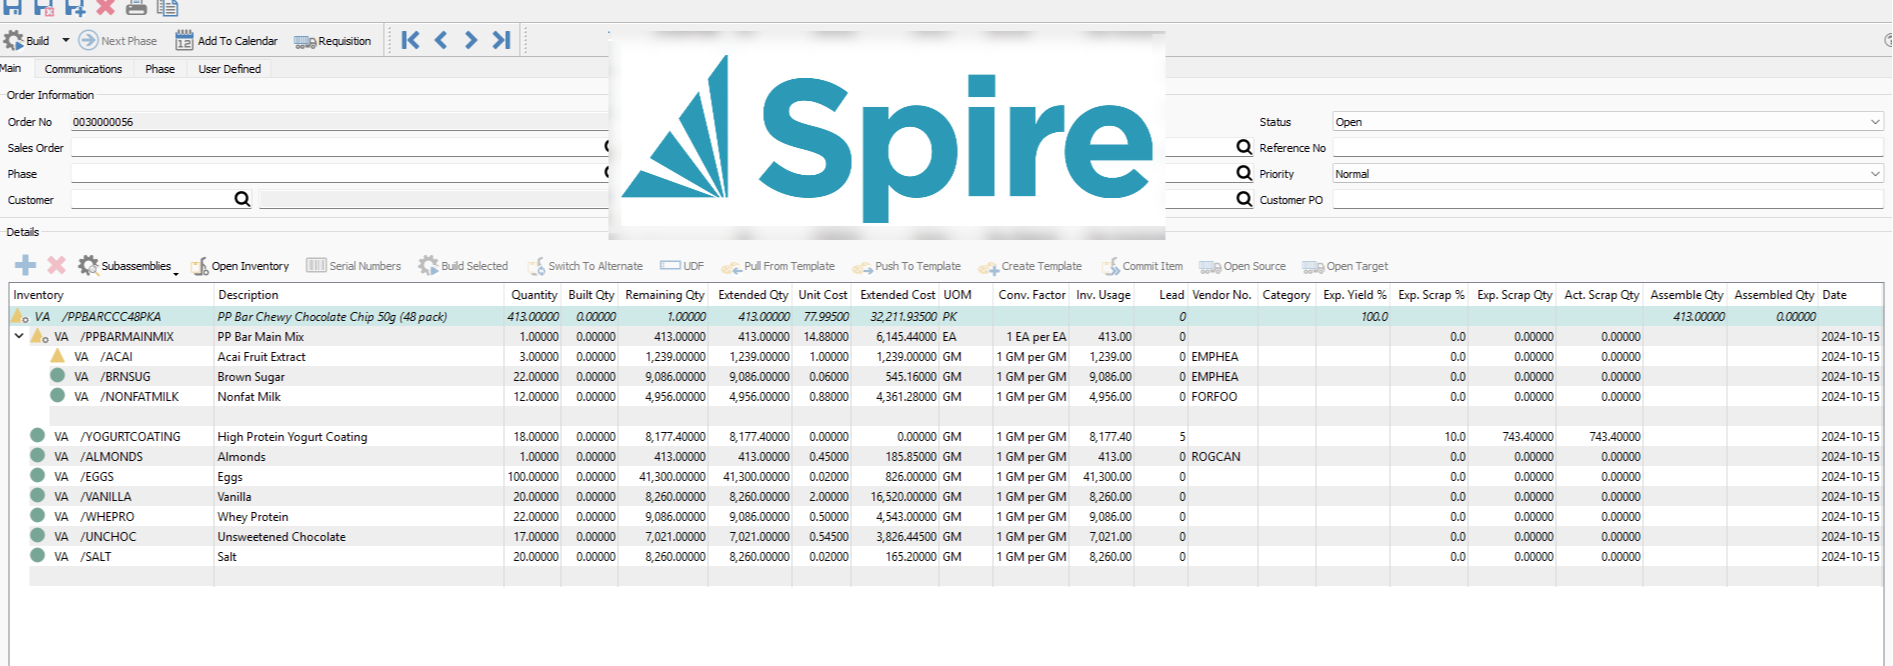Screen dimensions: 1893x666
Task: Click the red X delete icon
Action: [x=105, y=6]
